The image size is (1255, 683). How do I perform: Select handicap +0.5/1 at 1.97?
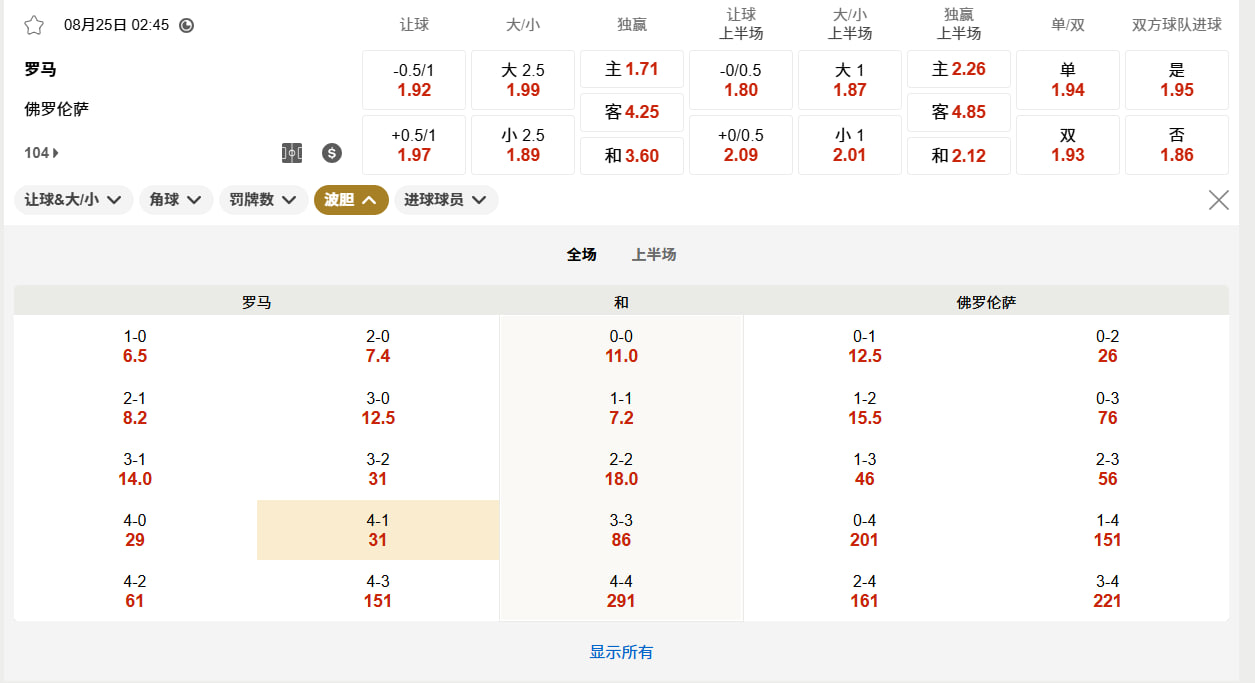click(414, 145)
